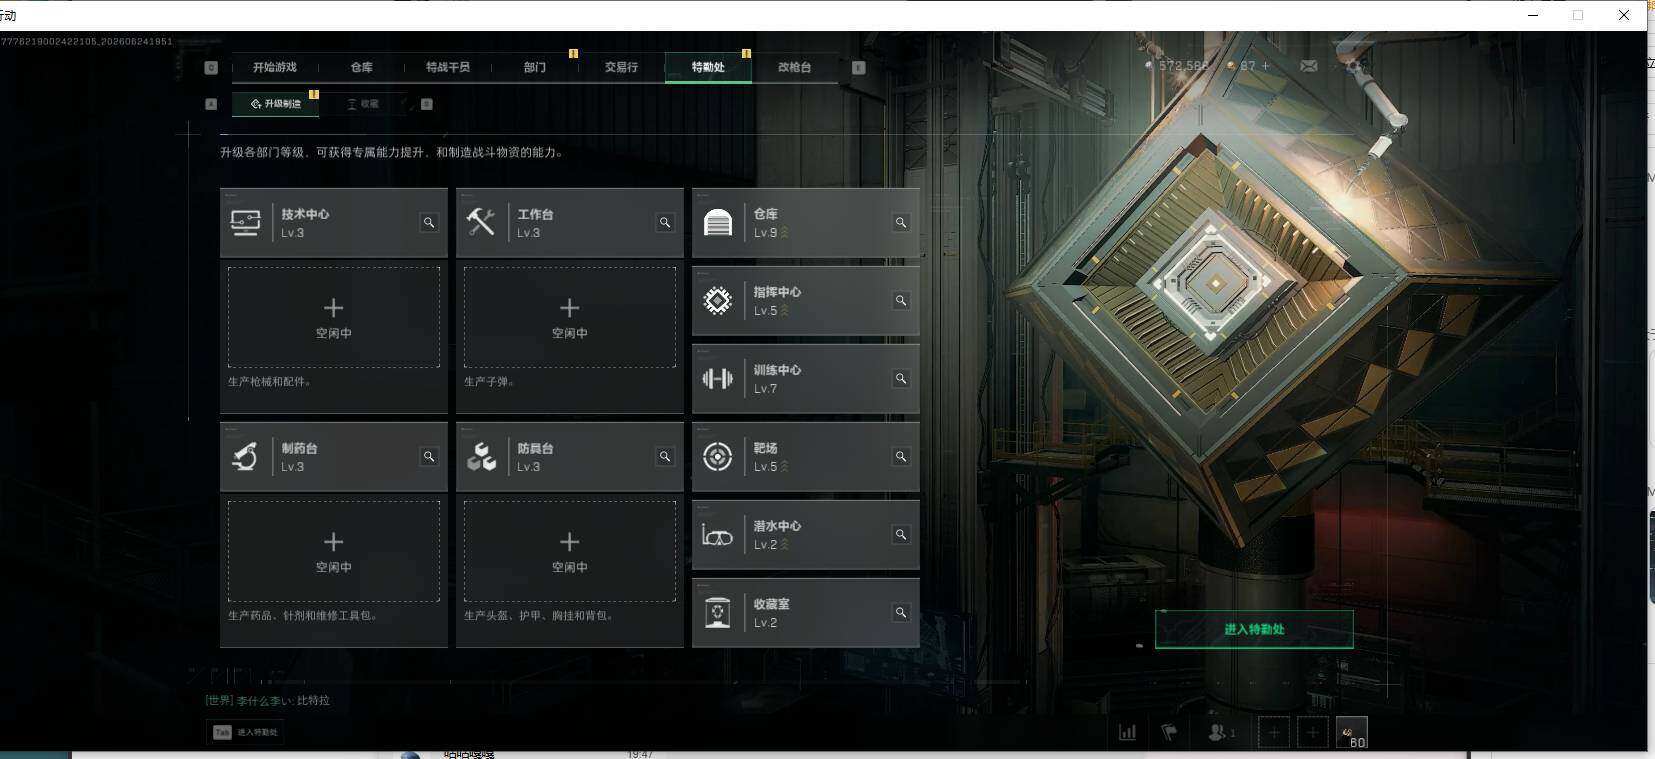Click the 生产药品、针剂和维修工具包 text
The image size is (1655, 759).
(x=303, y=615)
